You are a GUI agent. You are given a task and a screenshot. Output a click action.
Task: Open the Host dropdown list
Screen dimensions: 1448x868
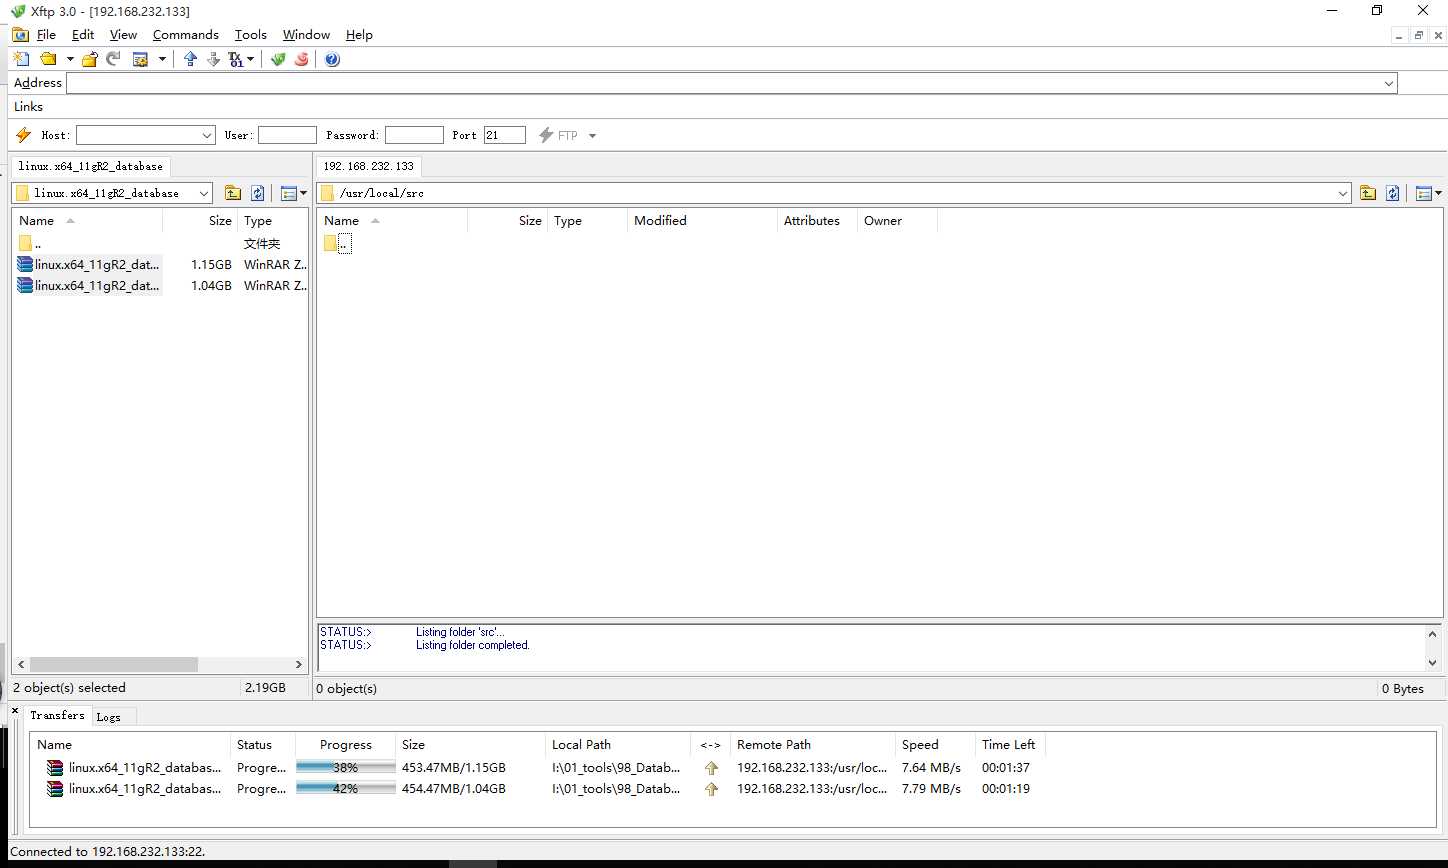(x=207, y=135)
